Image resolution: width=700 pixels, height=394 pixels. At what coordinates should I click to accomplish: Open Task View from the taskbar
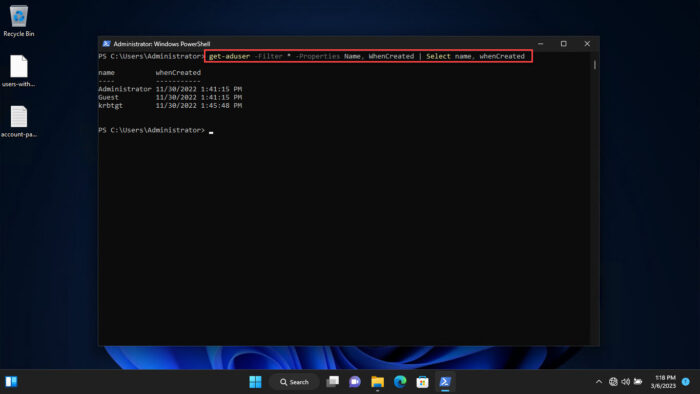point(333,382)
